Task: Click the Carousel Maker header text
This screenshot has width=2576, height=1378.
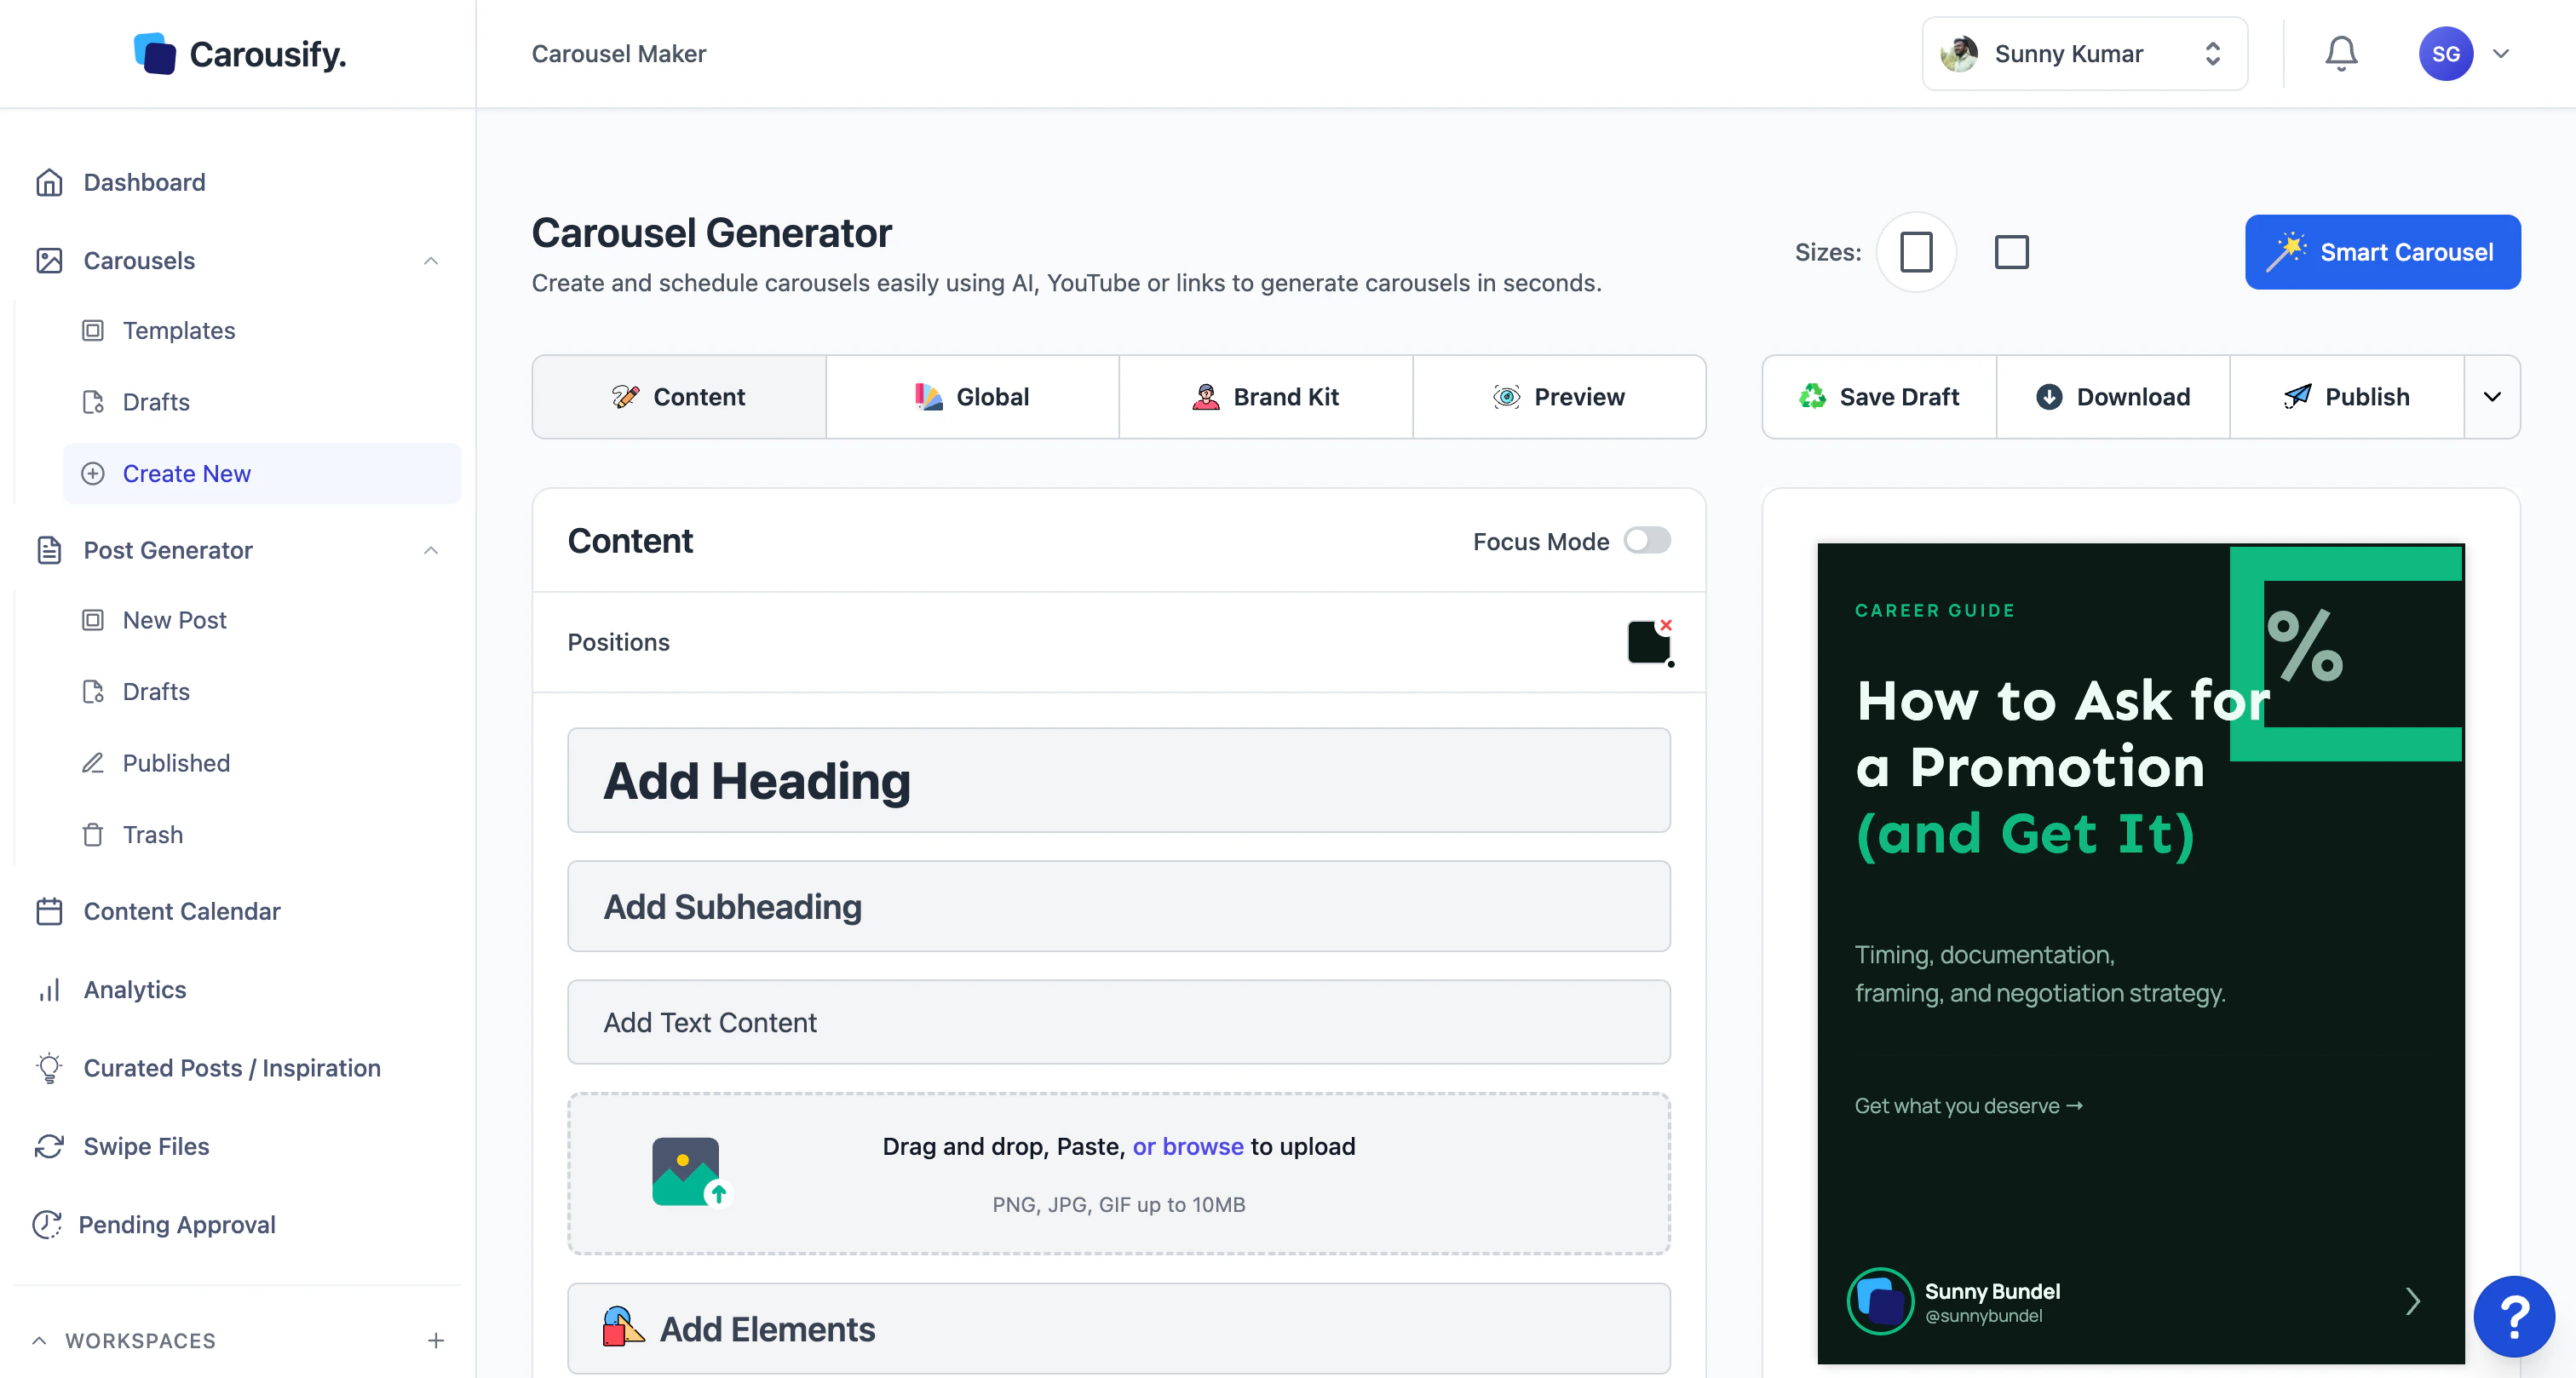Action: [x=618, y=54]
